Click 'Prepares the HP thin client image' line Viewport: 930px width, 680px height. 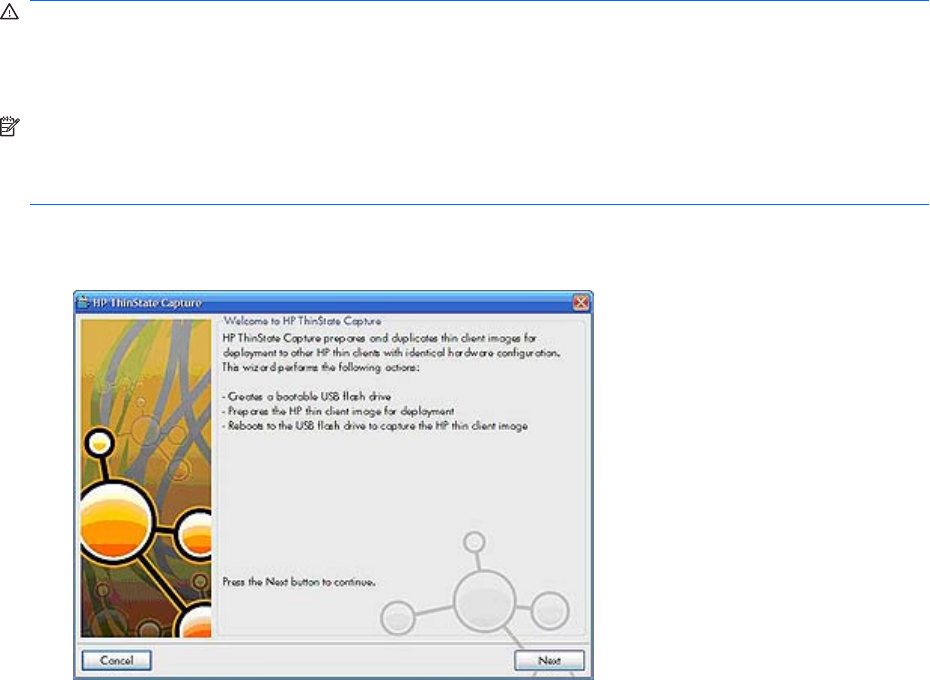click(338, 411)
